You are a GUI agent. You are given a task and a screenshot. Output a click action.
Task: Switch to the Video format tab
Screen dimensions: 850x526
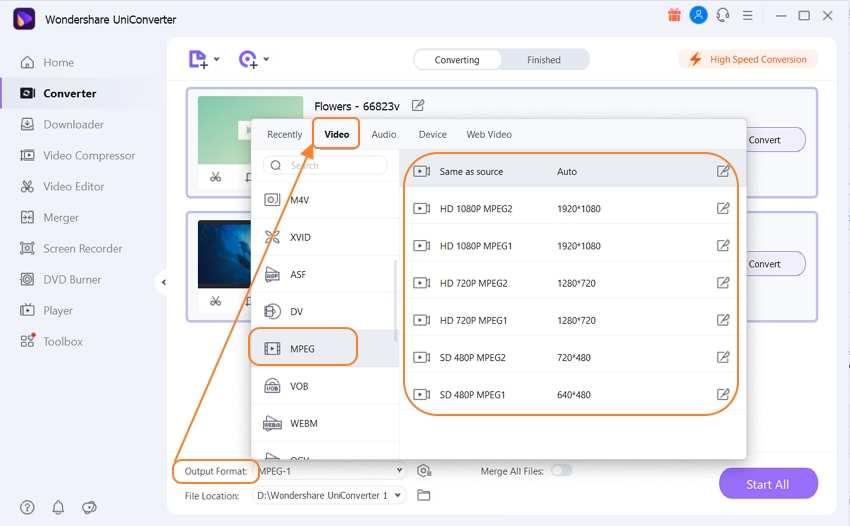tap(337, 134)
